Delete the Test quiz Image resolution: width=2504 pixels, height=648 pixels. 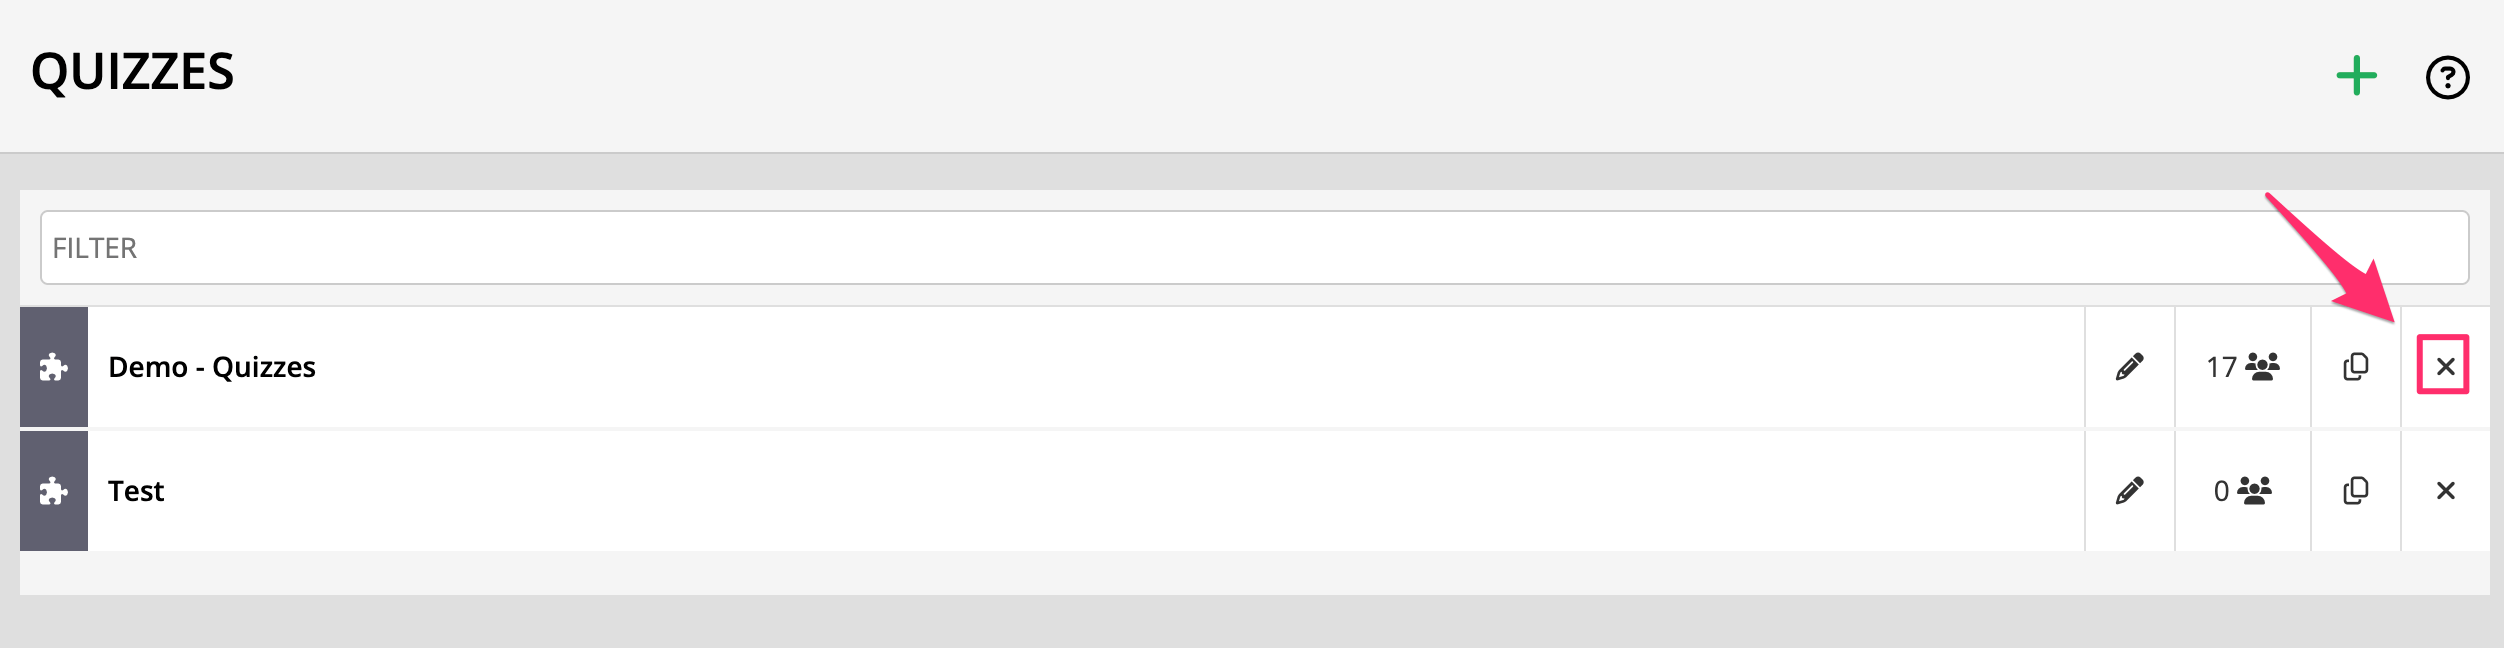pyautogui.click(x=2445, y=491)
